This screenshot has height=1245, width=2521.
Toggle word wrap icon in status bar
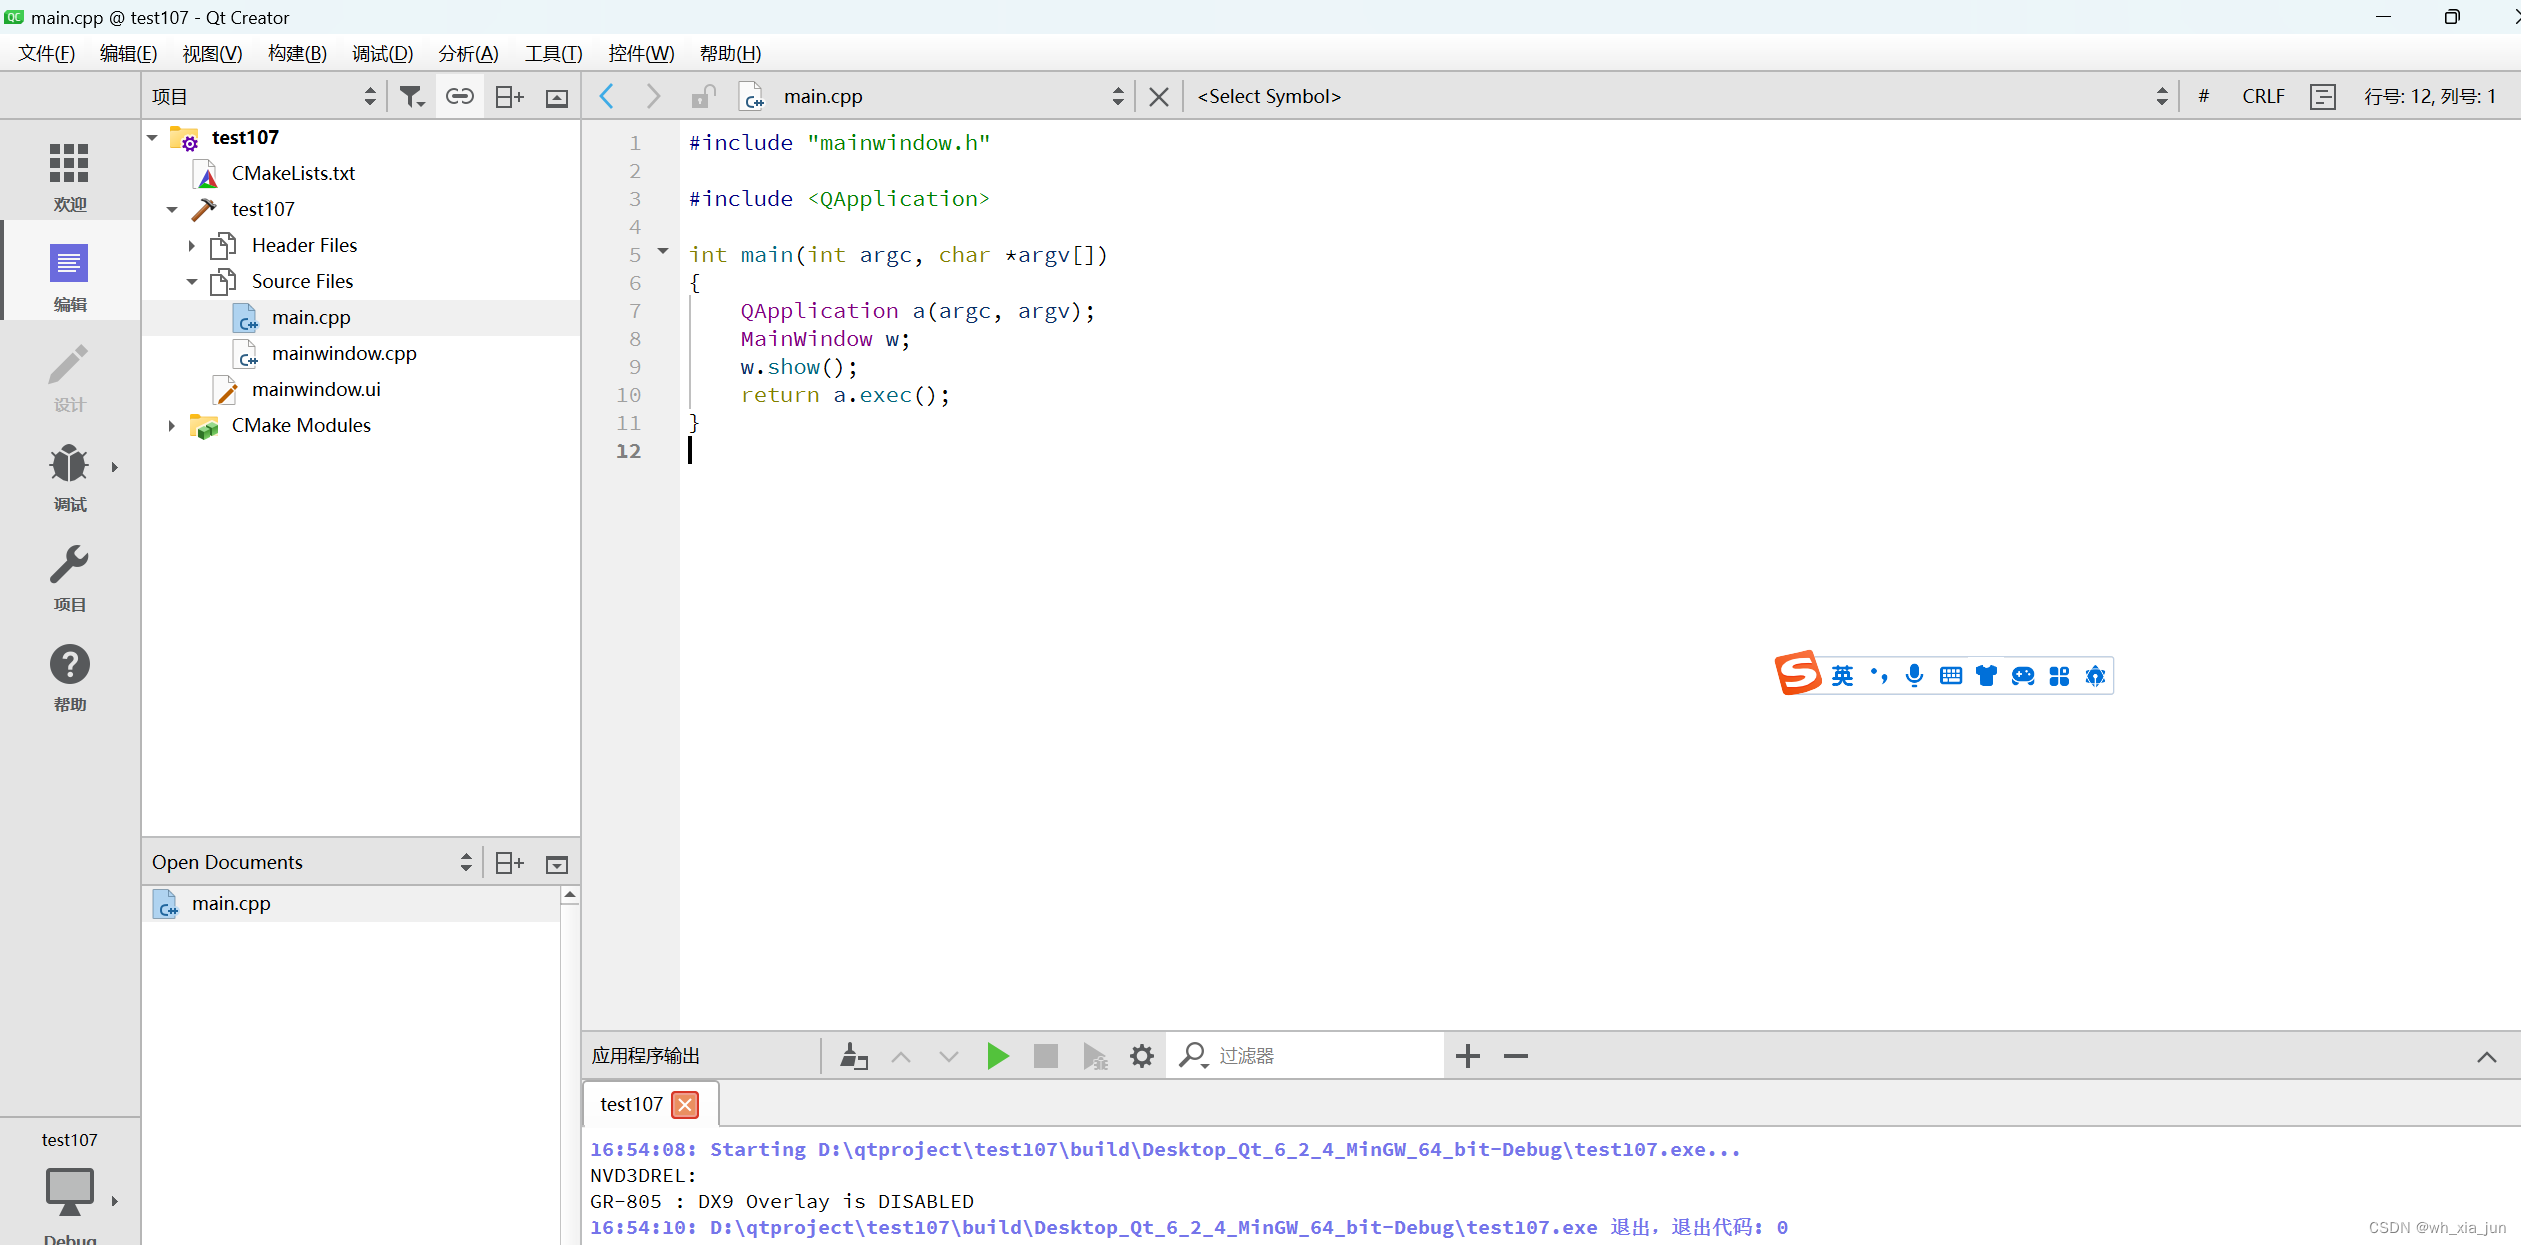coord(2322,95)
